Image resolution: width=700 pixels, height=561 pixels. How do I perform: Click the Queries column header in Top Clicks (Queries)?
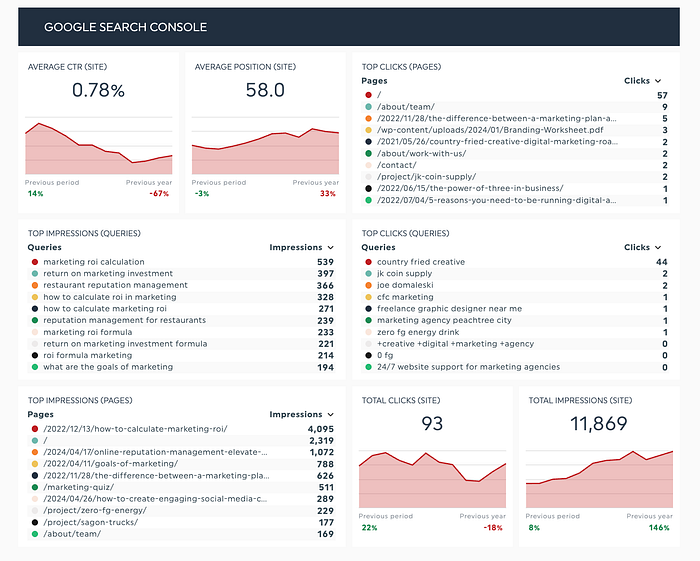[378, 247]
